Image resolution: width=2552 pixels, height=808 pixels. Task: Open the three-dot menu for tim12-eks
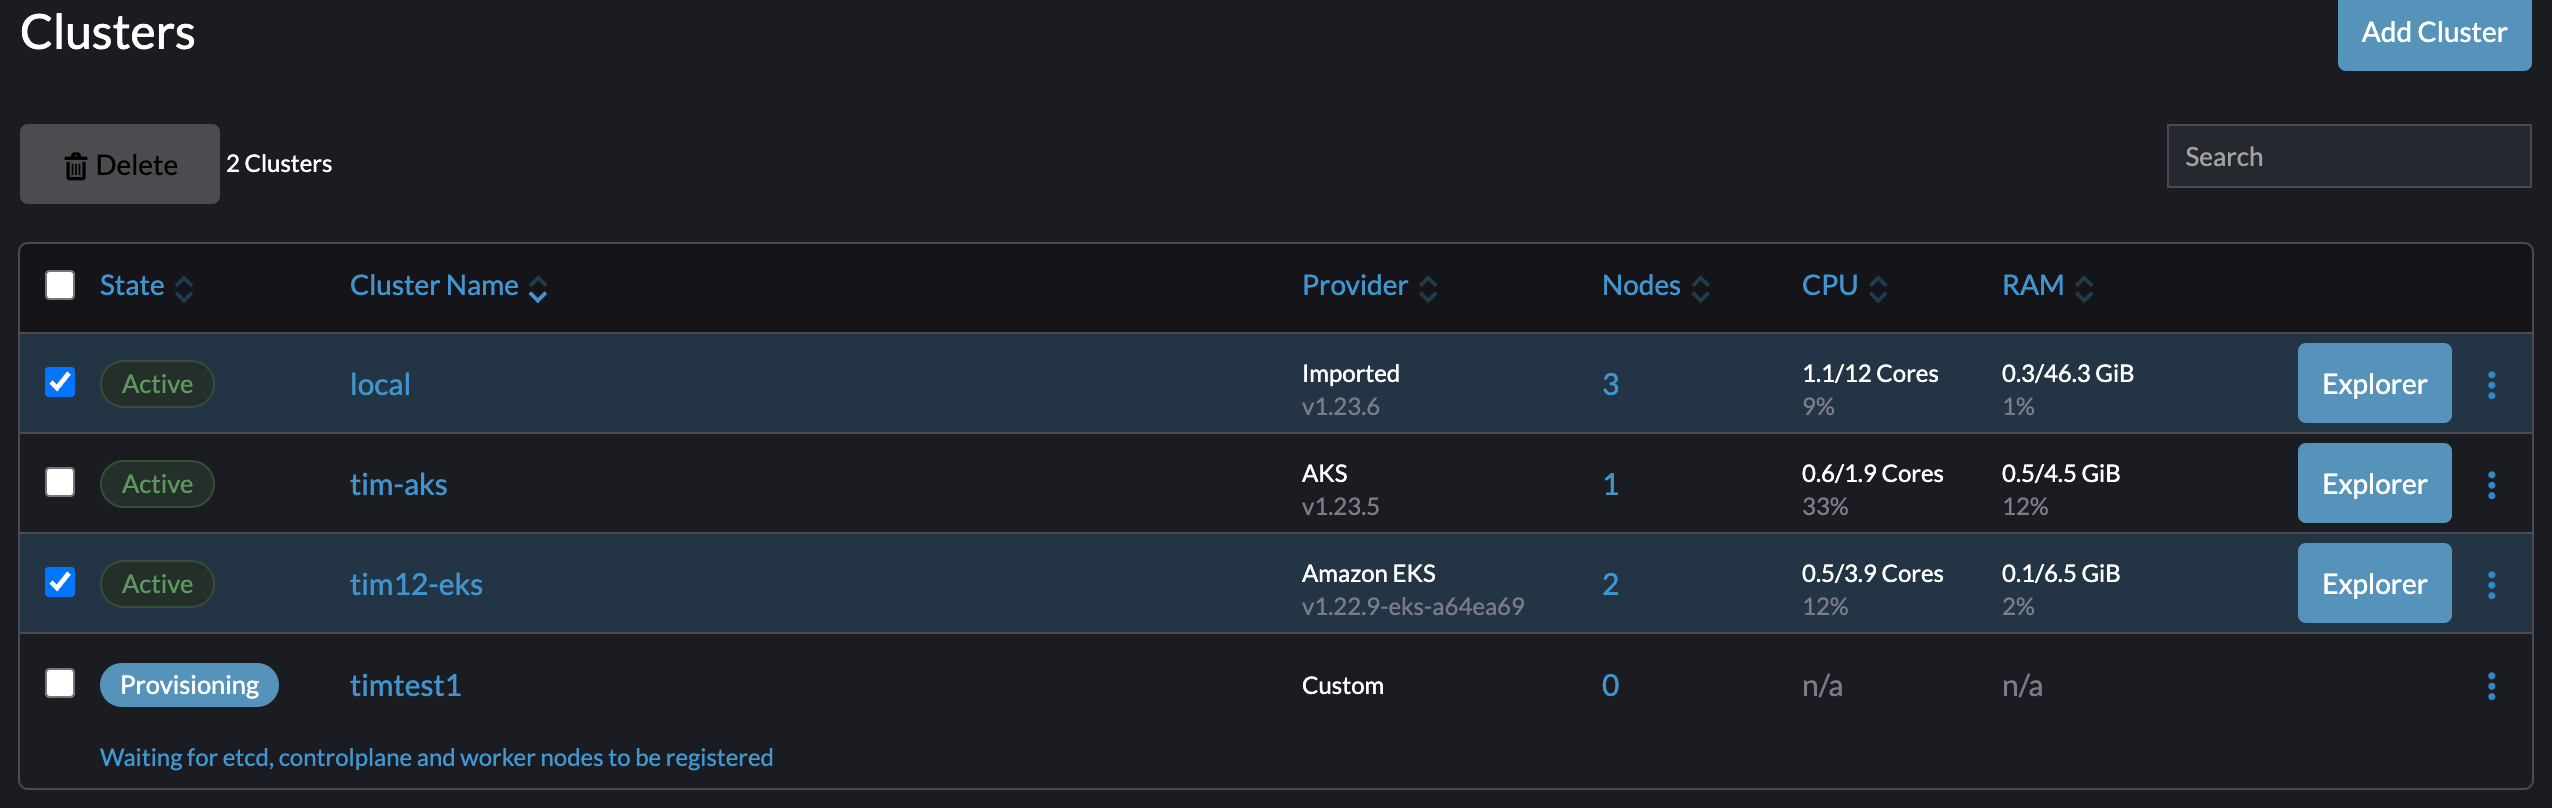2490,583
